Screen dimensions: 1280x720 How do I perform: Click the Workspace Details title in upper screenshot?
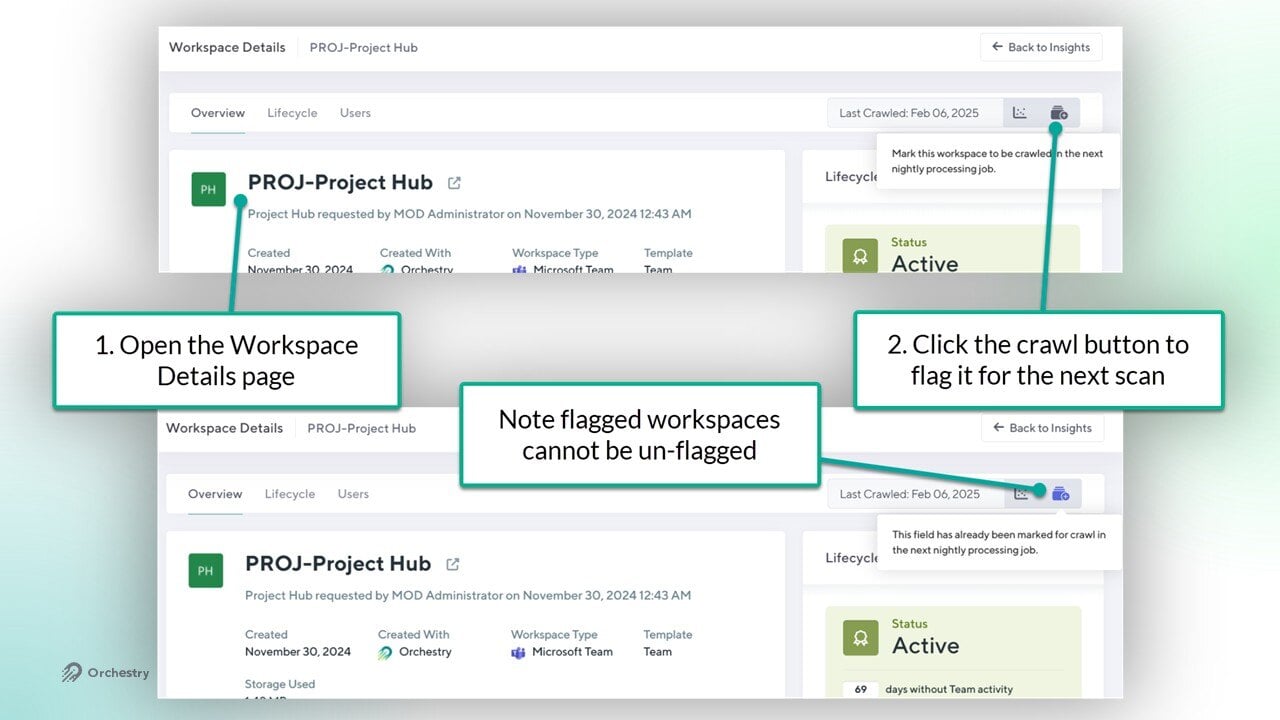227,47
